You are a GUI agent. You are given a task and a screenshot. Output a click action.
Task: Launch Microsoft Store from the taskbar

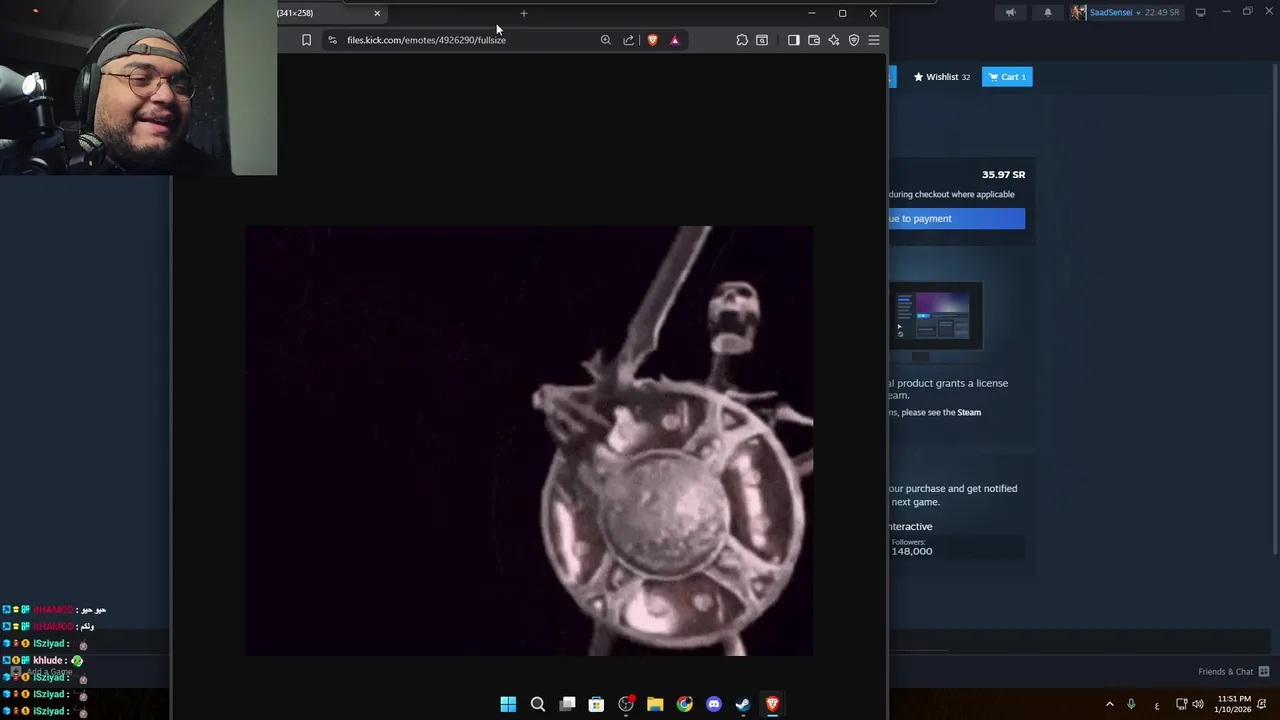(596, 704)
